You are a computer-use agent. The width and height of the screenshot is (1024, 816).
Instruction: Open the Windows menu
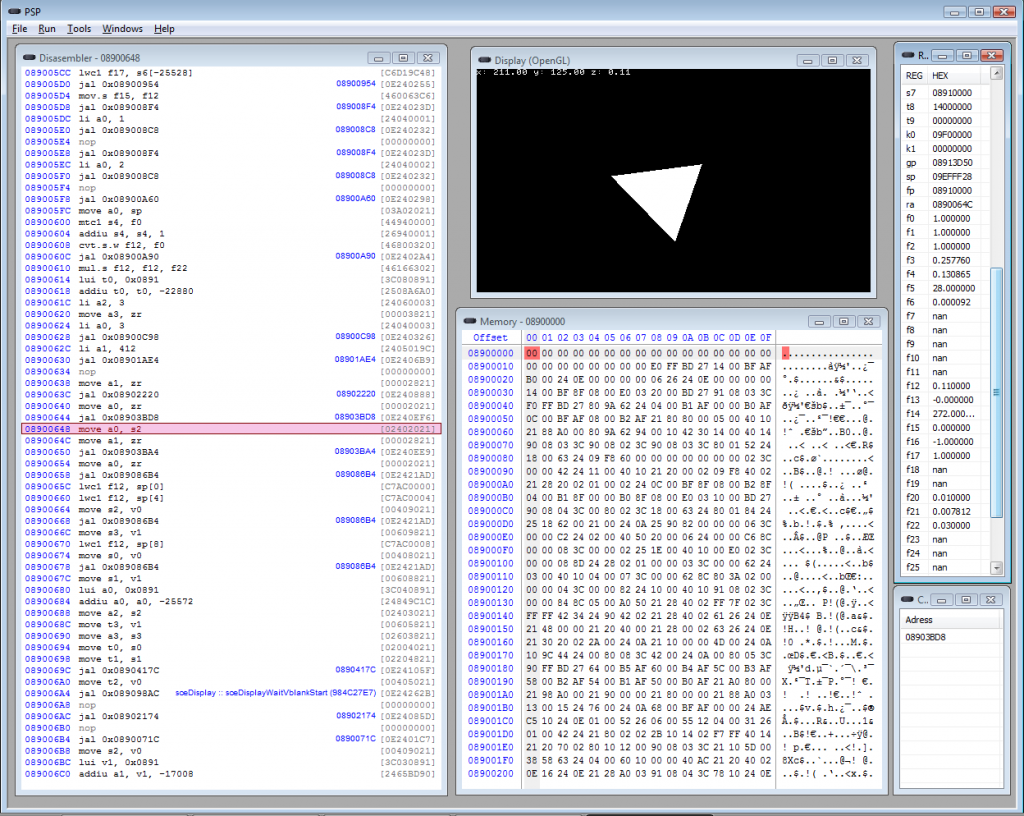coord(122,29)
